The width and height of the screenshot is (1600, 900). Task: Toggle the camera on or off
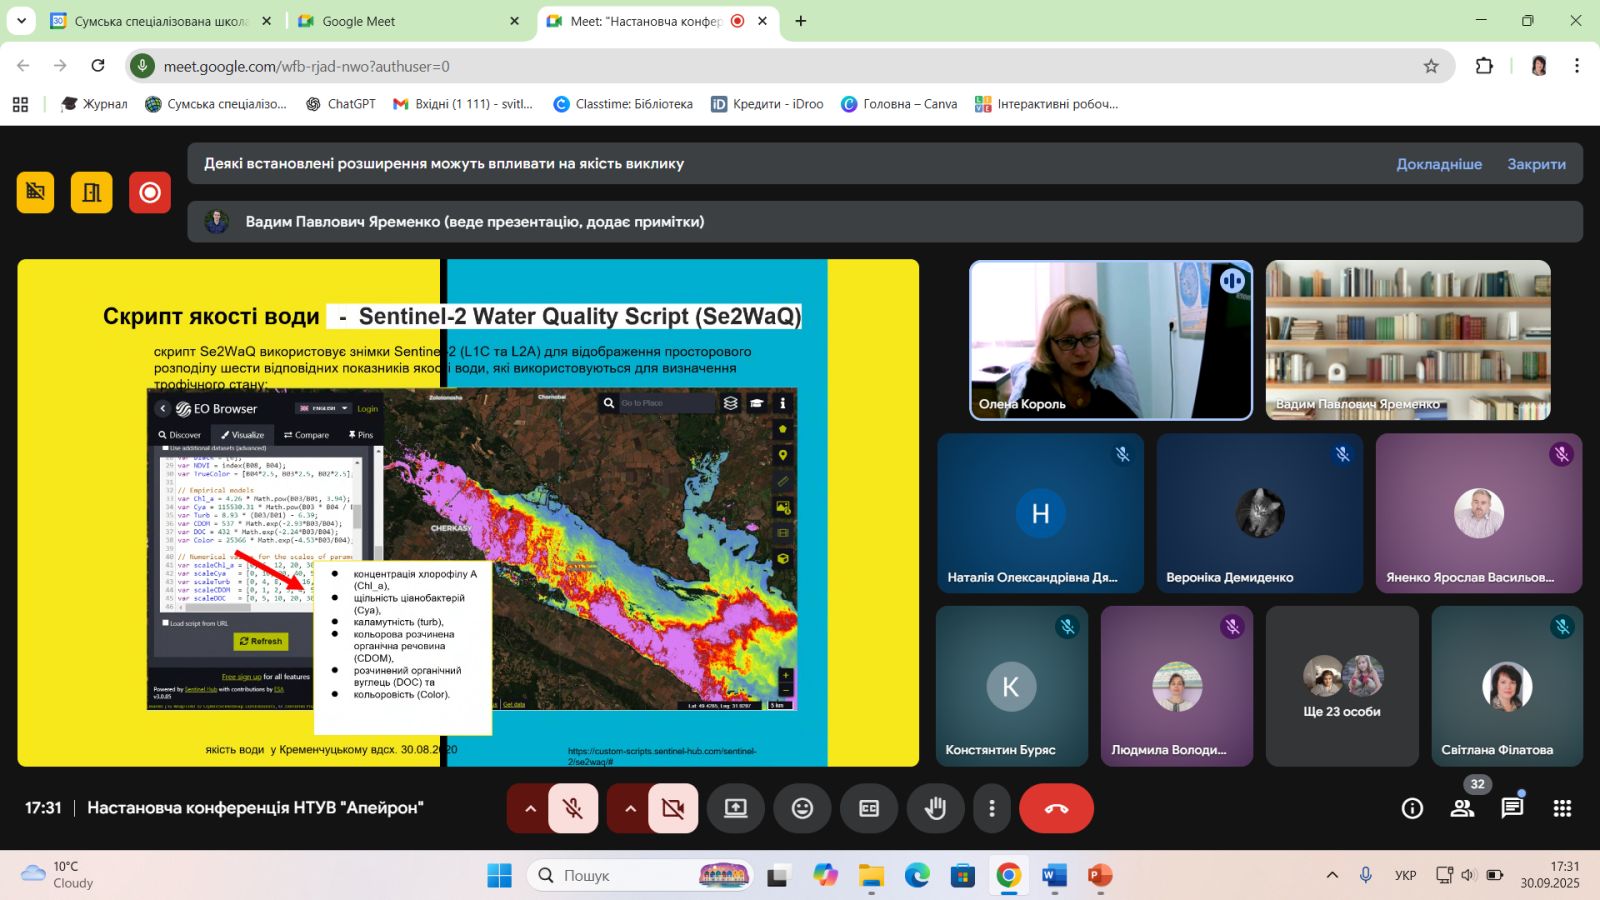pos(673,808)
